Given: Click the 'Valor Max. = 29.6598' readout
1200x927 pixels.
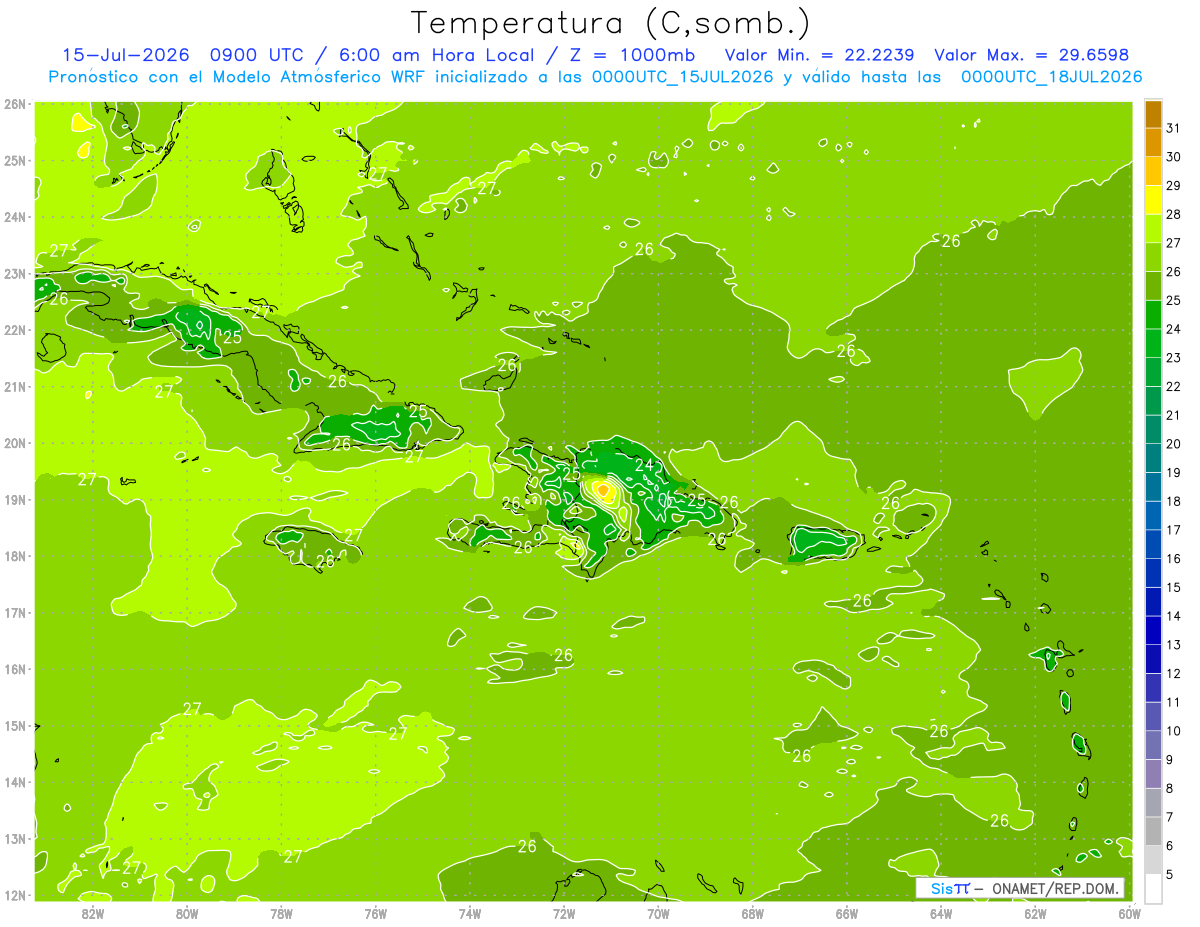Looking at the screenshot, I should pos(1031,55).
